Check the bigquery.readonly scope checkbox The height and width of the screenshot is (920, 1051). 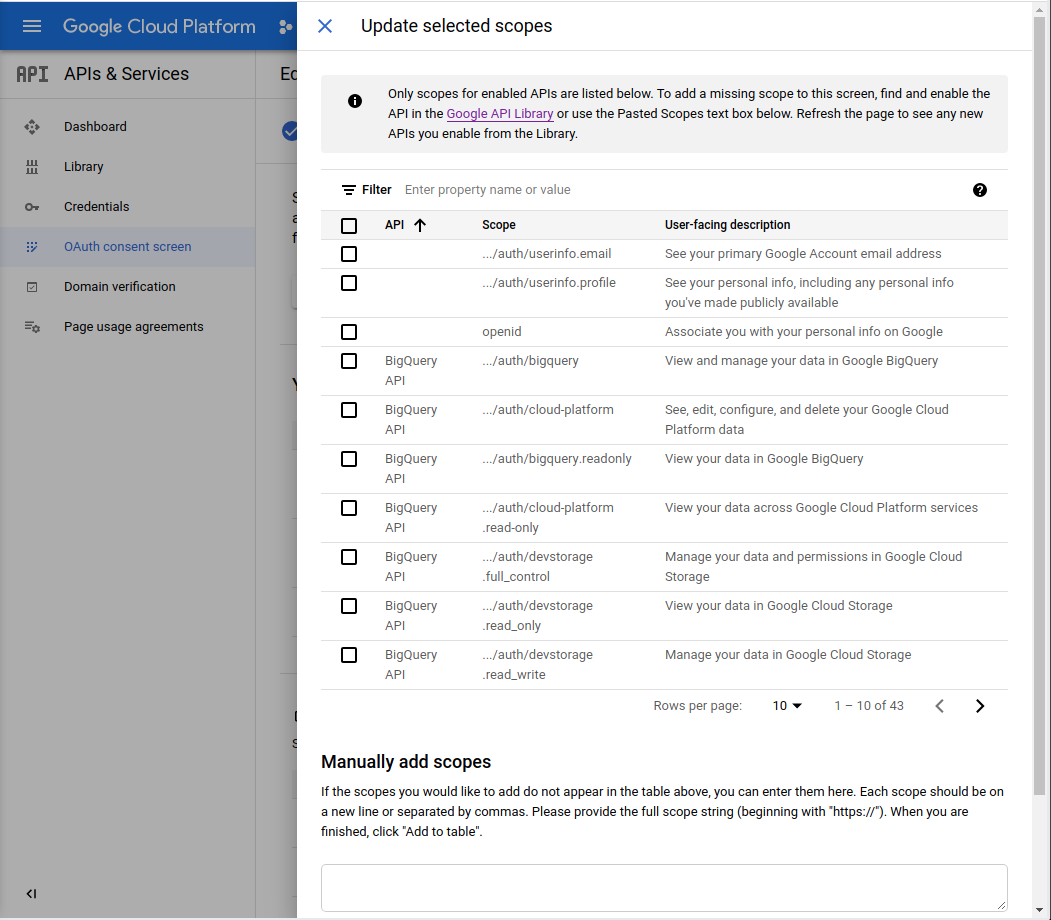tap(349, 459)
